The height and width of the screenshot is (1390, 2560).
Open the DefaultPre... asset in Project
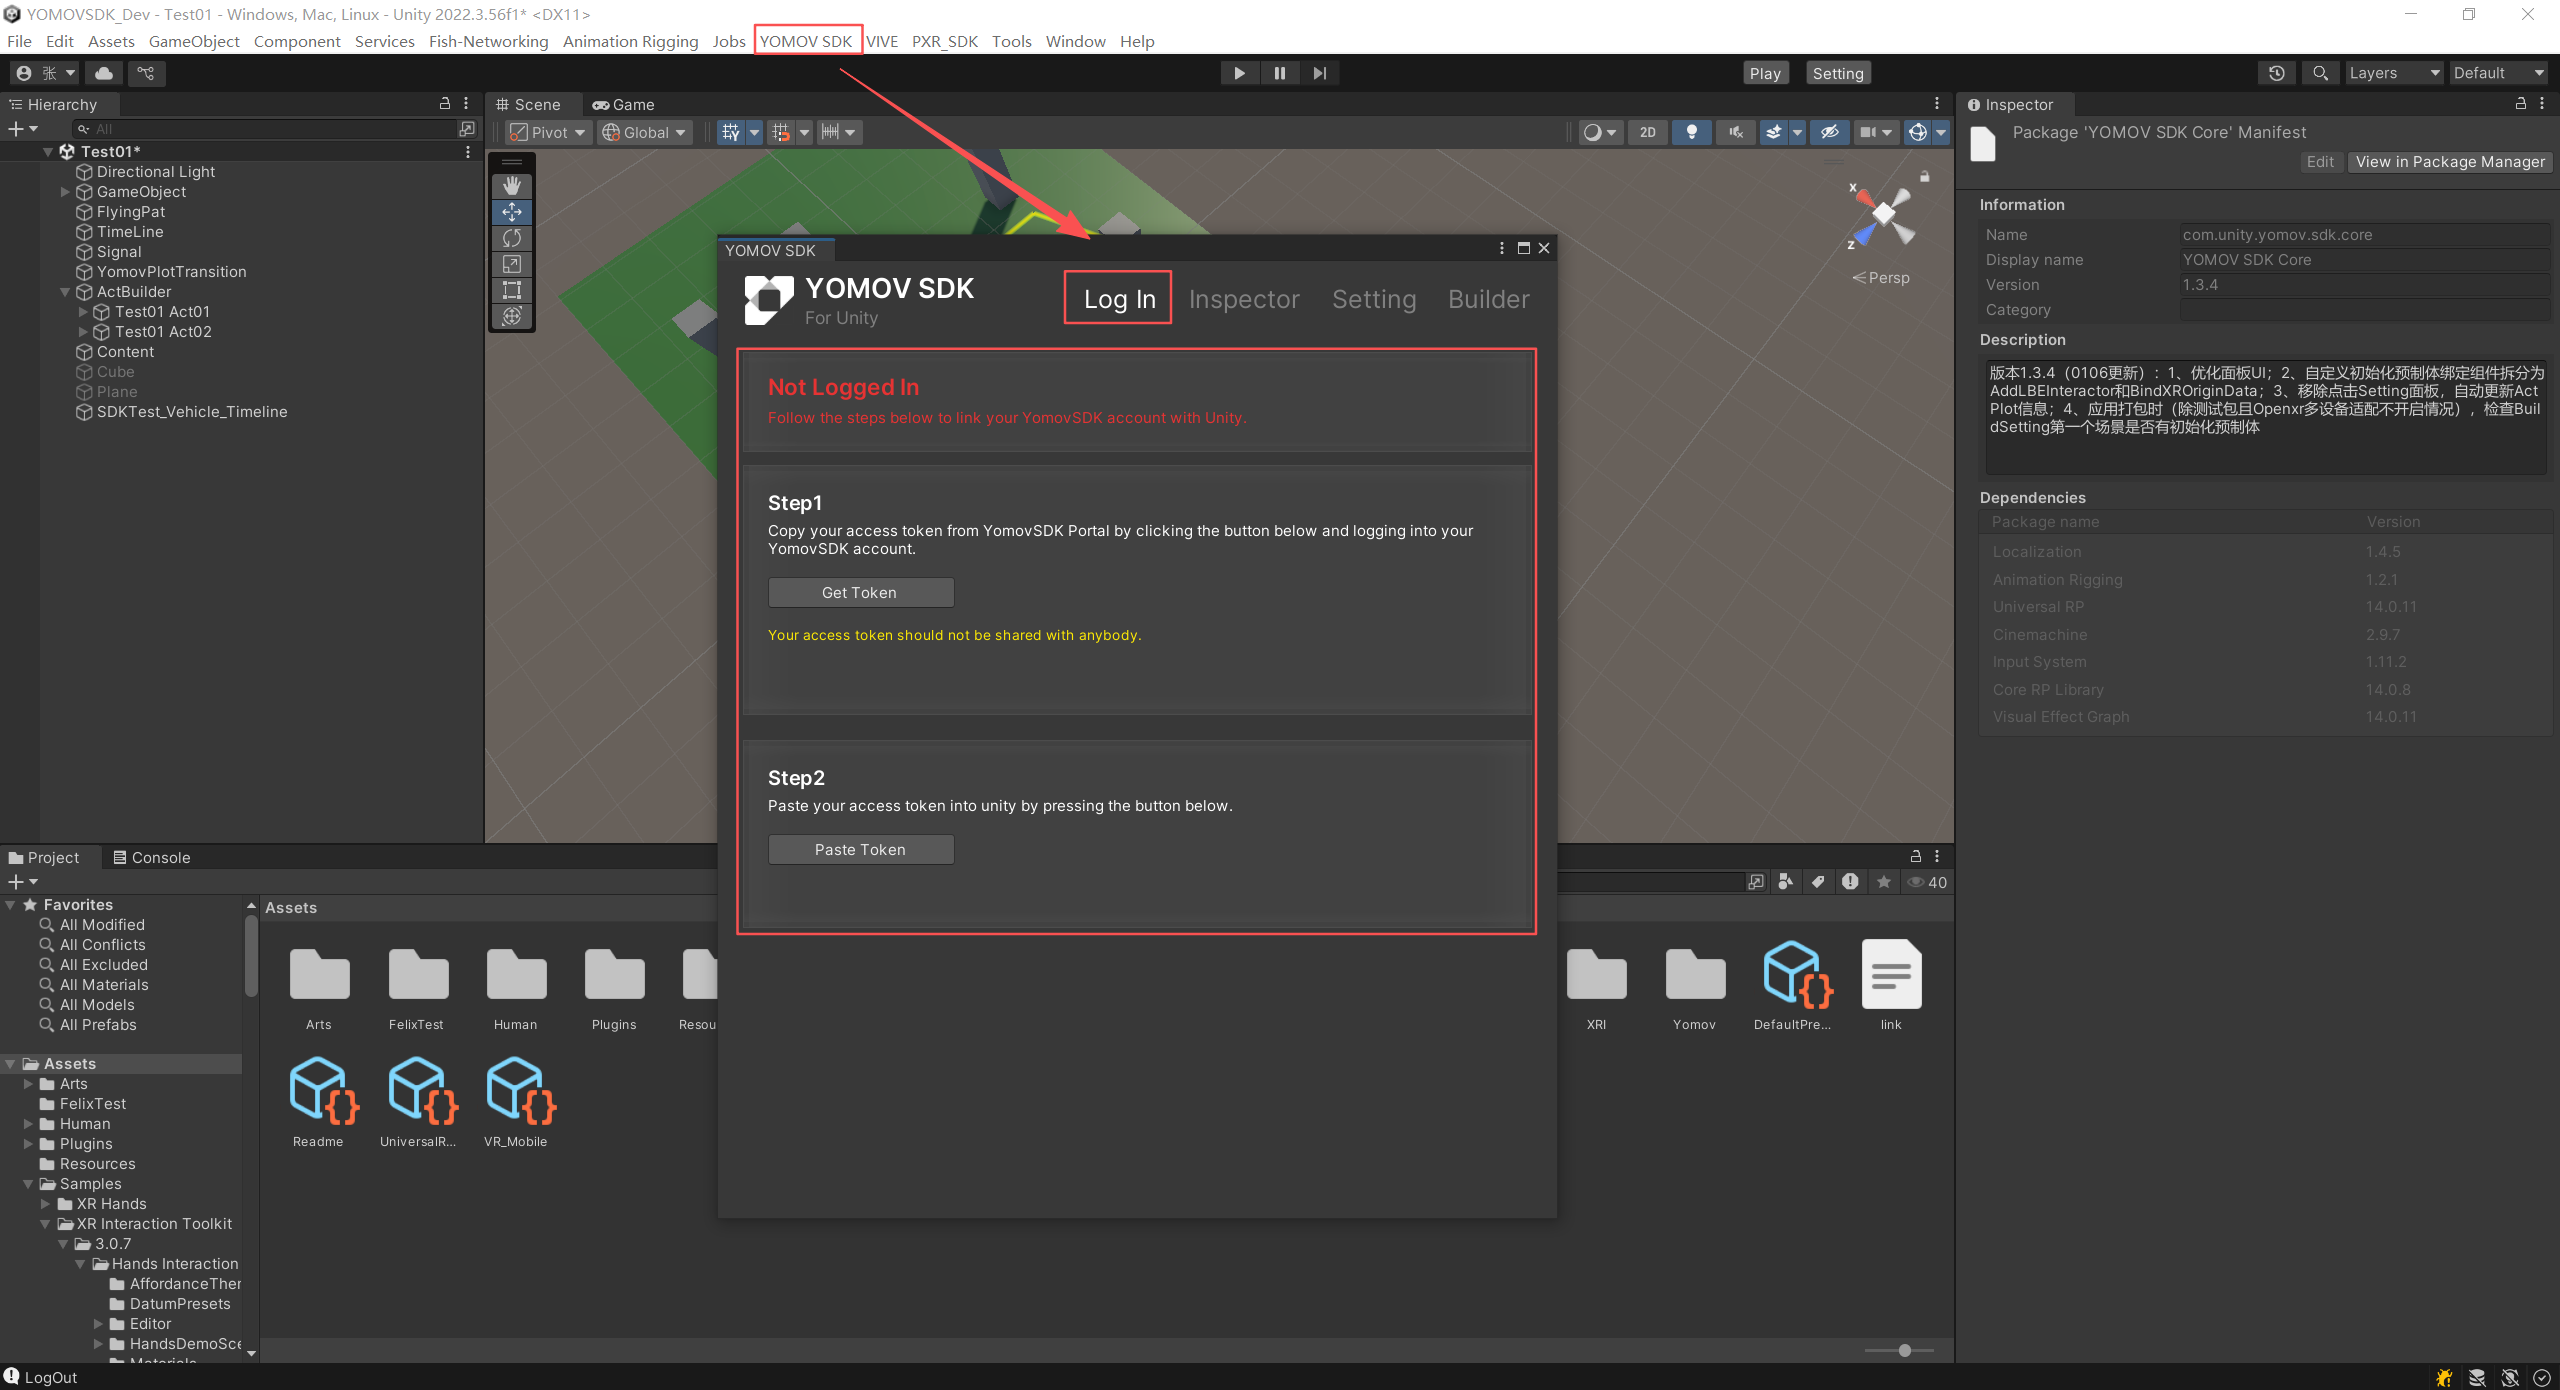pos(1793,984)
